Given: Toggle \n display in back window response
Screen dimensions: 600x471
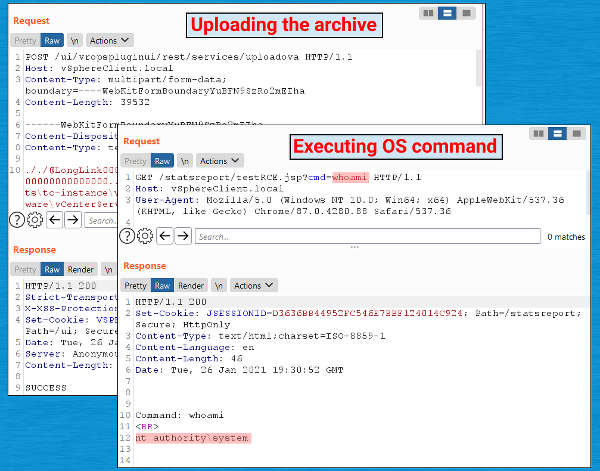Looking at the screenshot, I should click(108, 269).
